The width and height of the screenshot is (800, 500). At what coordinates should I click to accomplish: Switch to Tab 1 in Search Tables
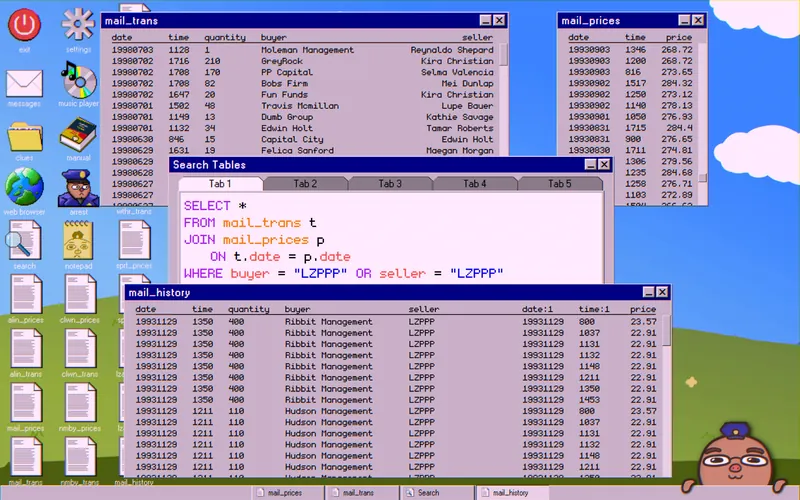pyautogui.click(x=220, y=184)
